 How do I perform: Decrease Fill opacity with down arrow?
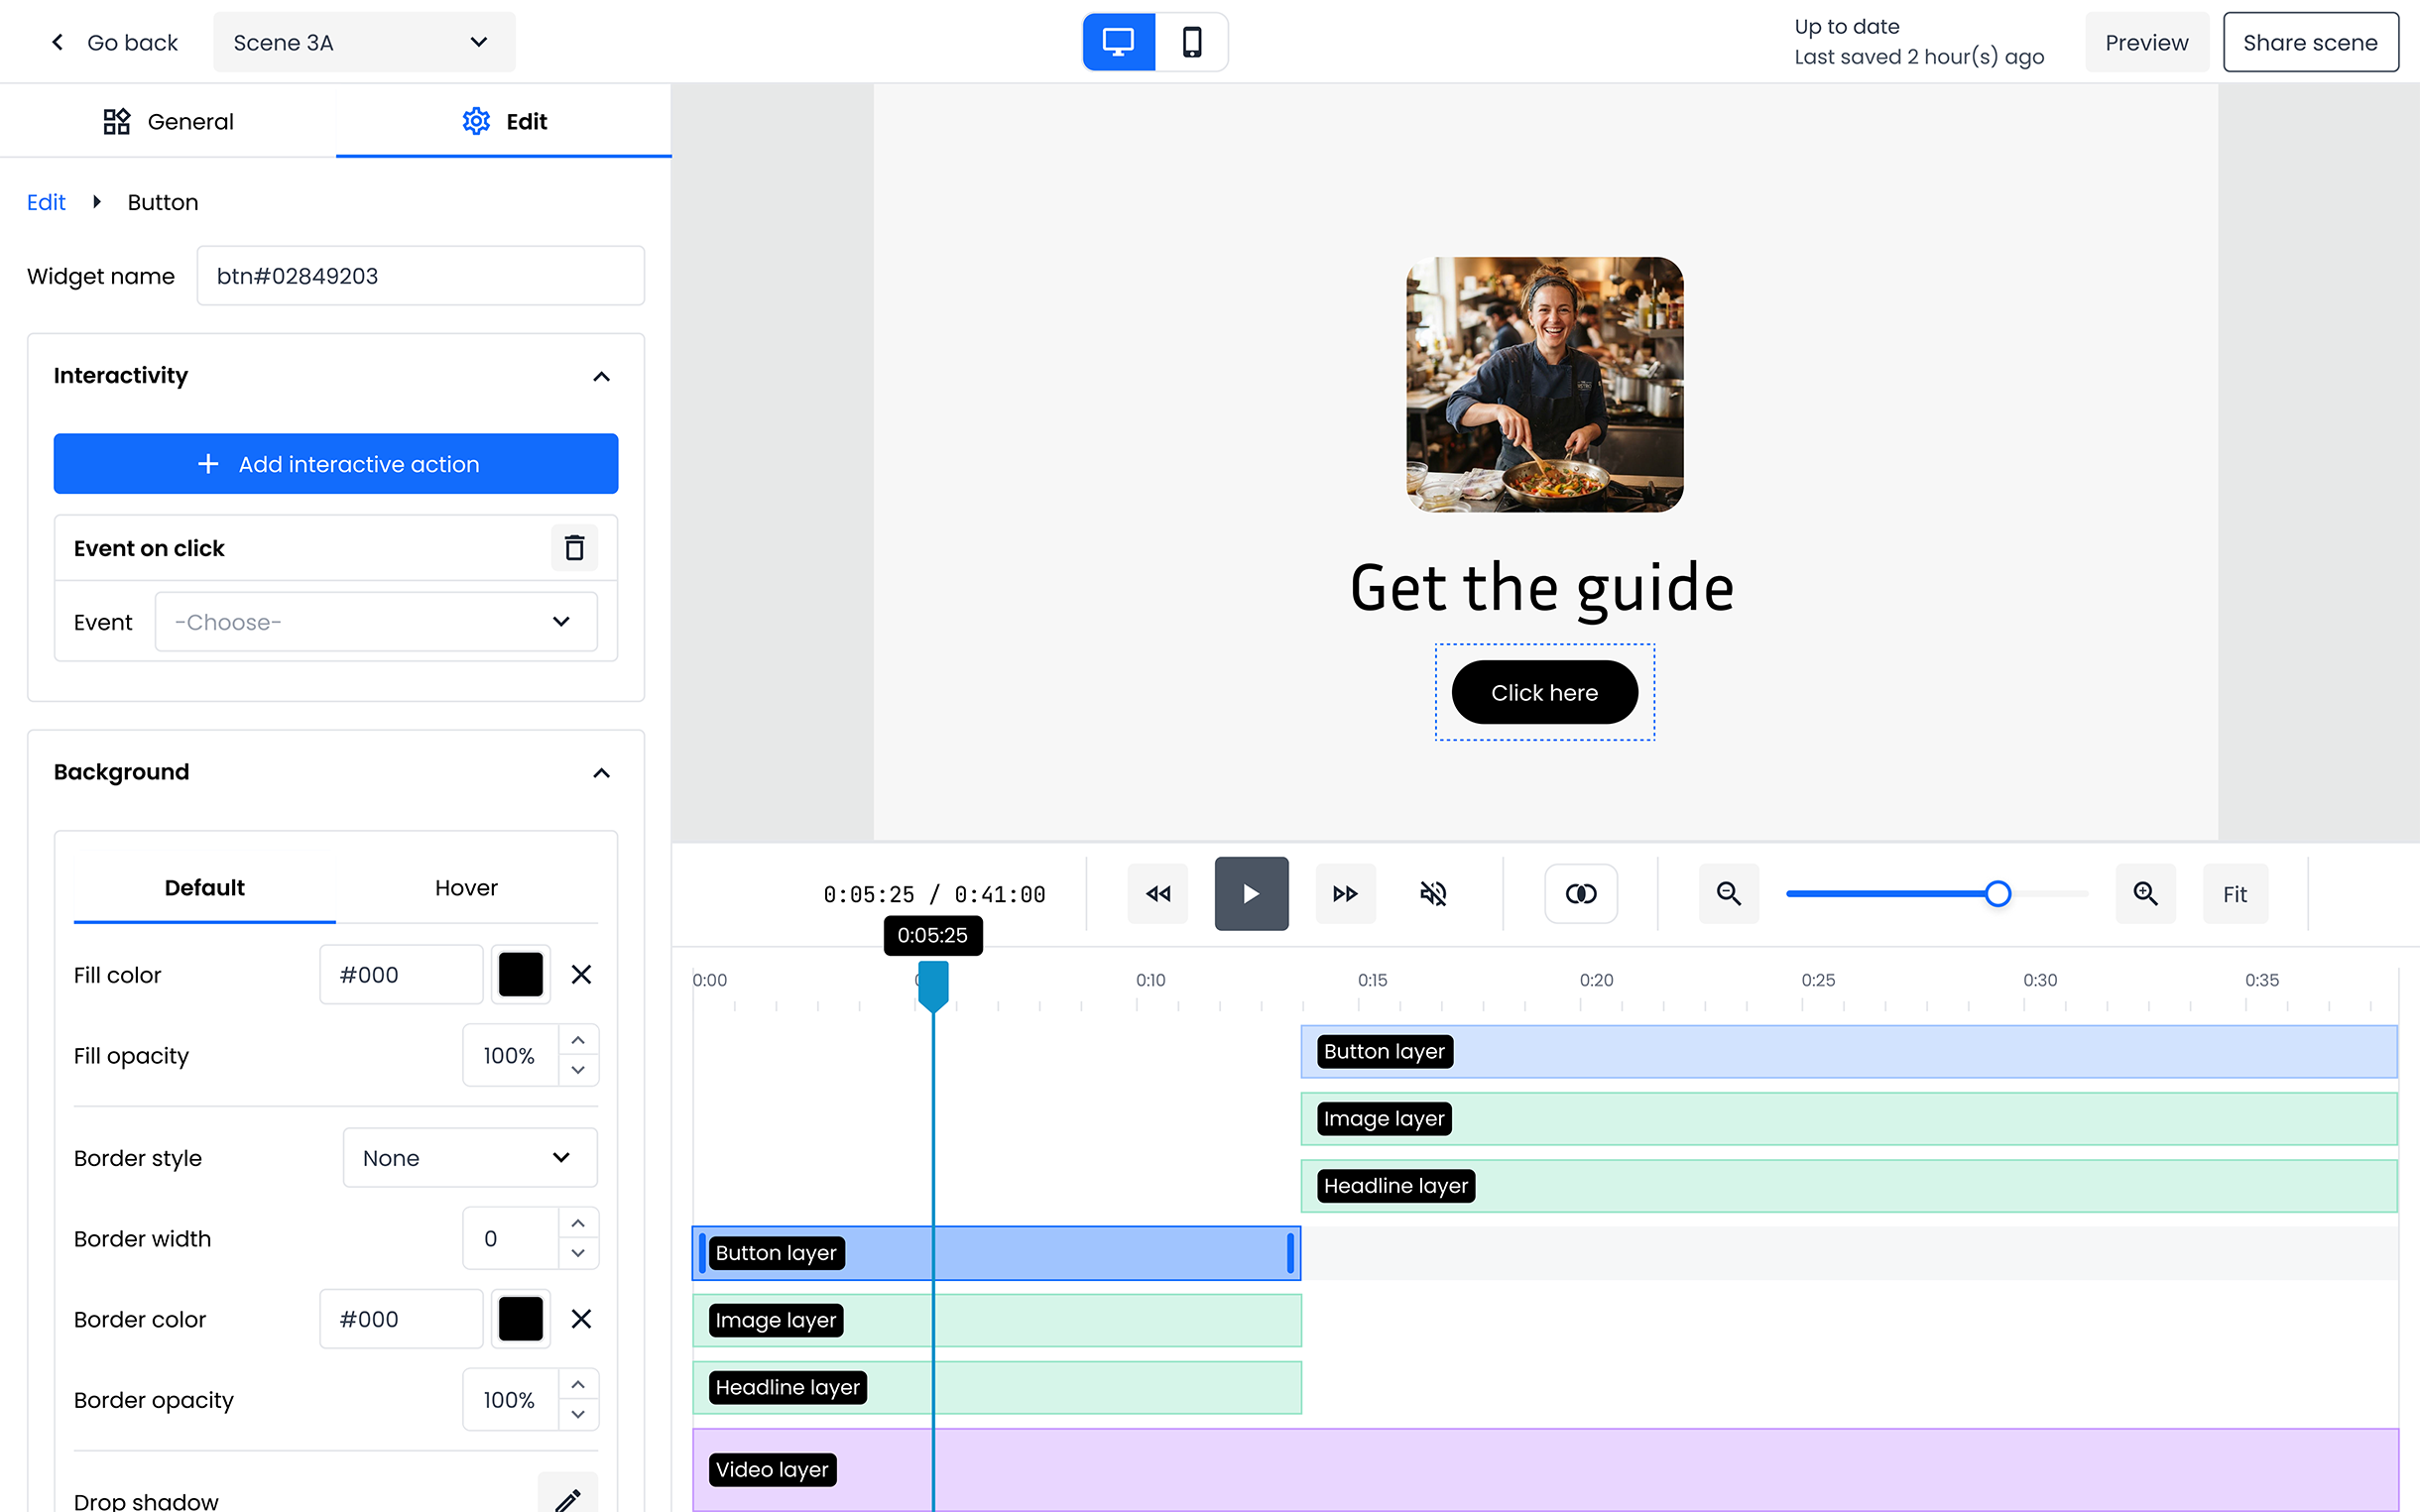pos(578,1070)
